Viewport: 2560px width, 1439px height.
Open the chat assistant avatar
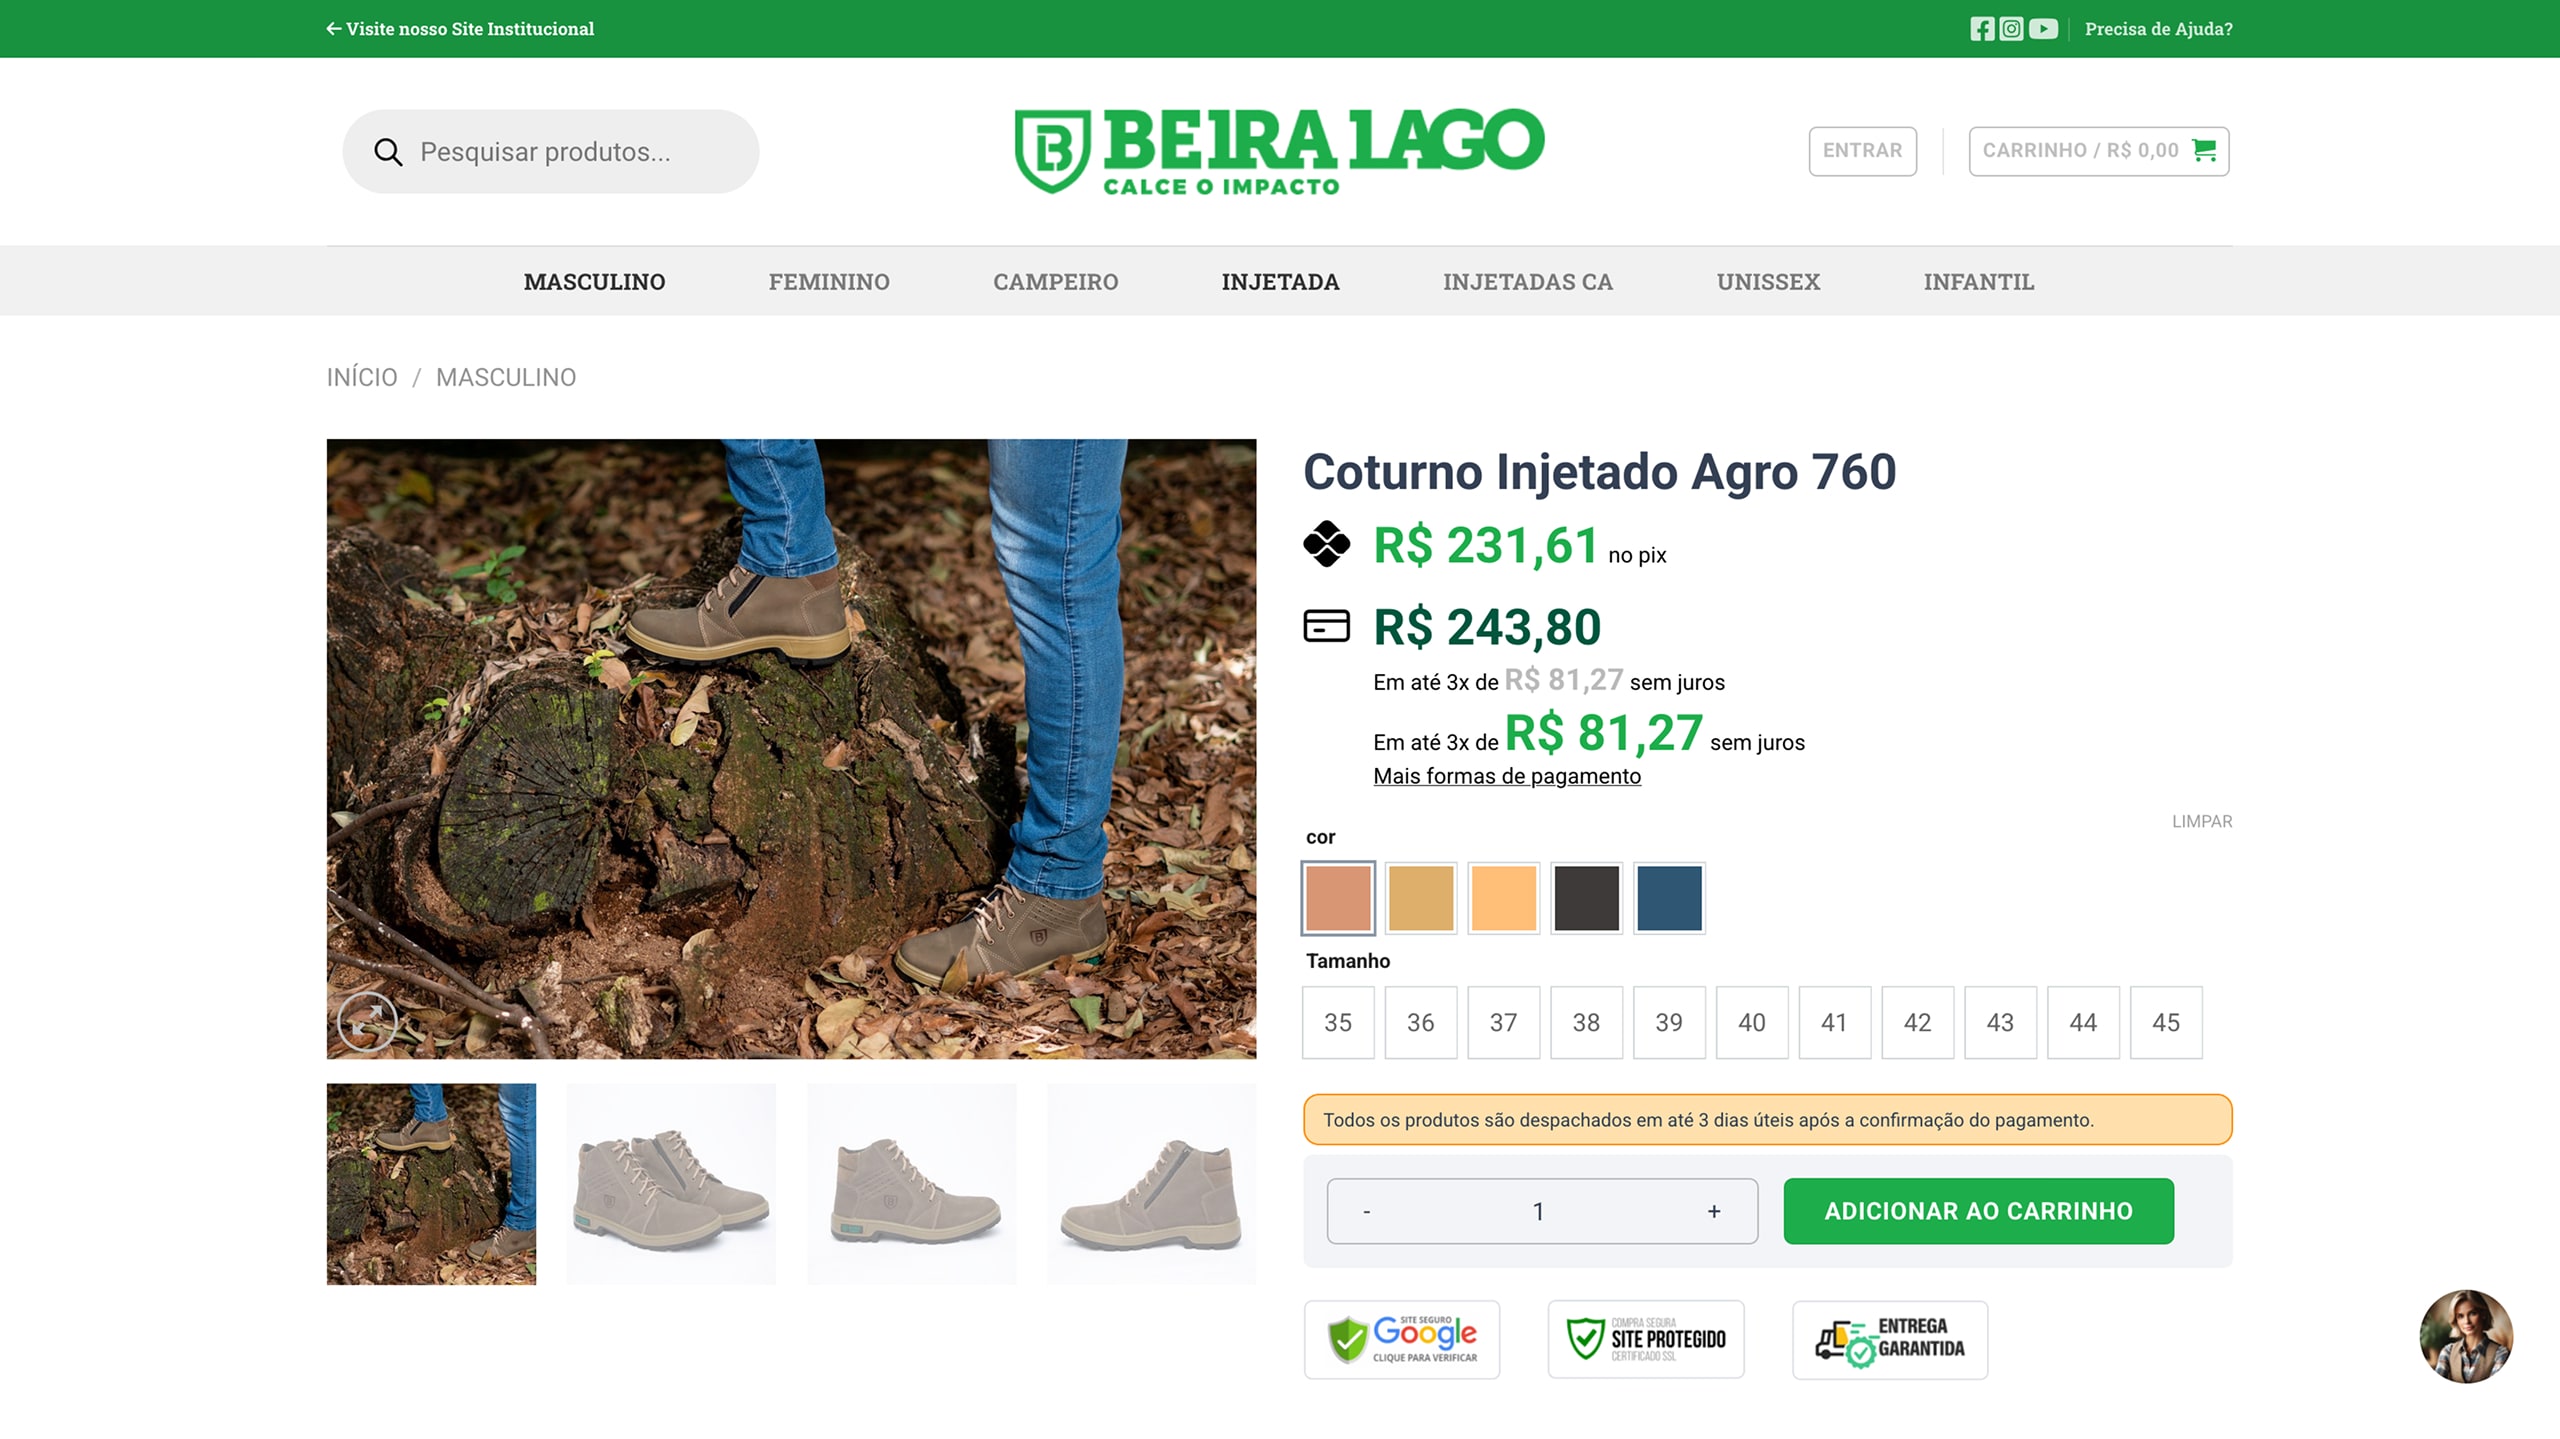(2465, 1336)
